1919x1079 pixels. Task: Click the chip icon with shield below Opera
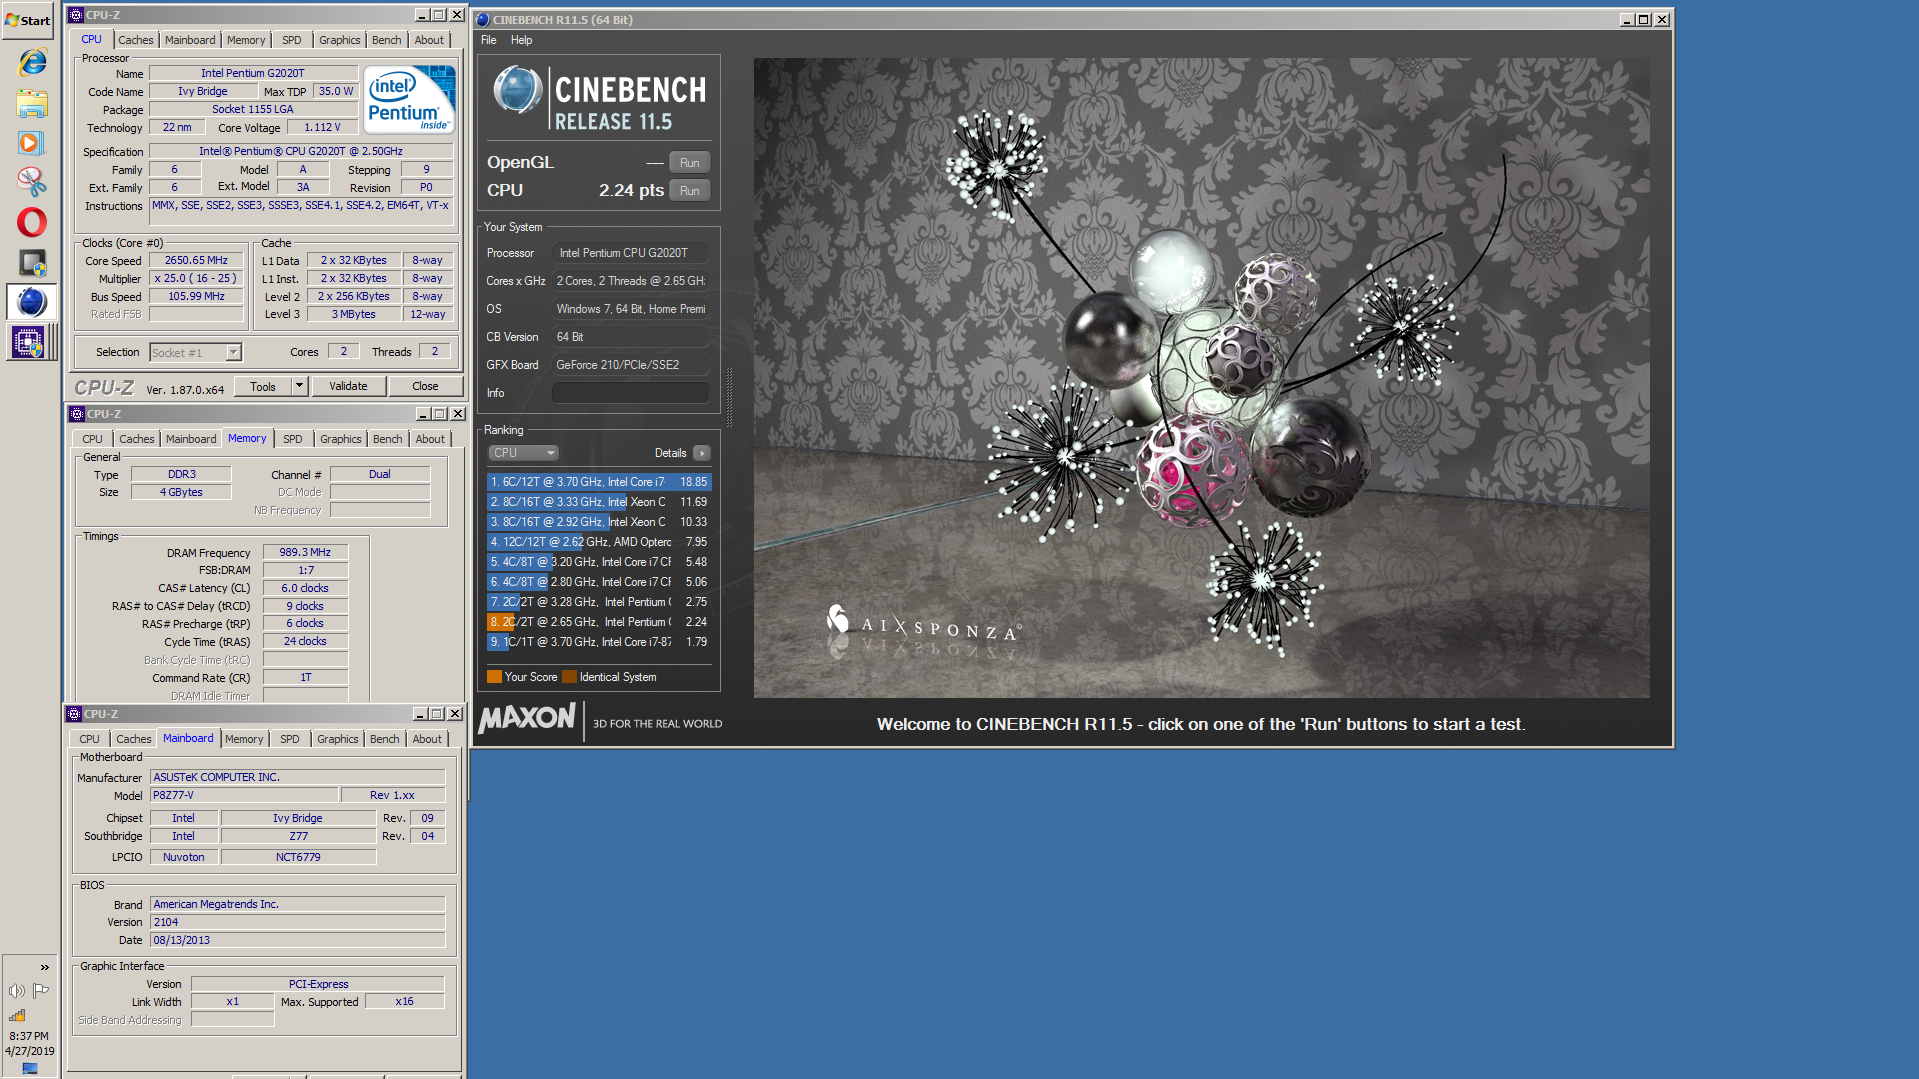tap(32, 262)
